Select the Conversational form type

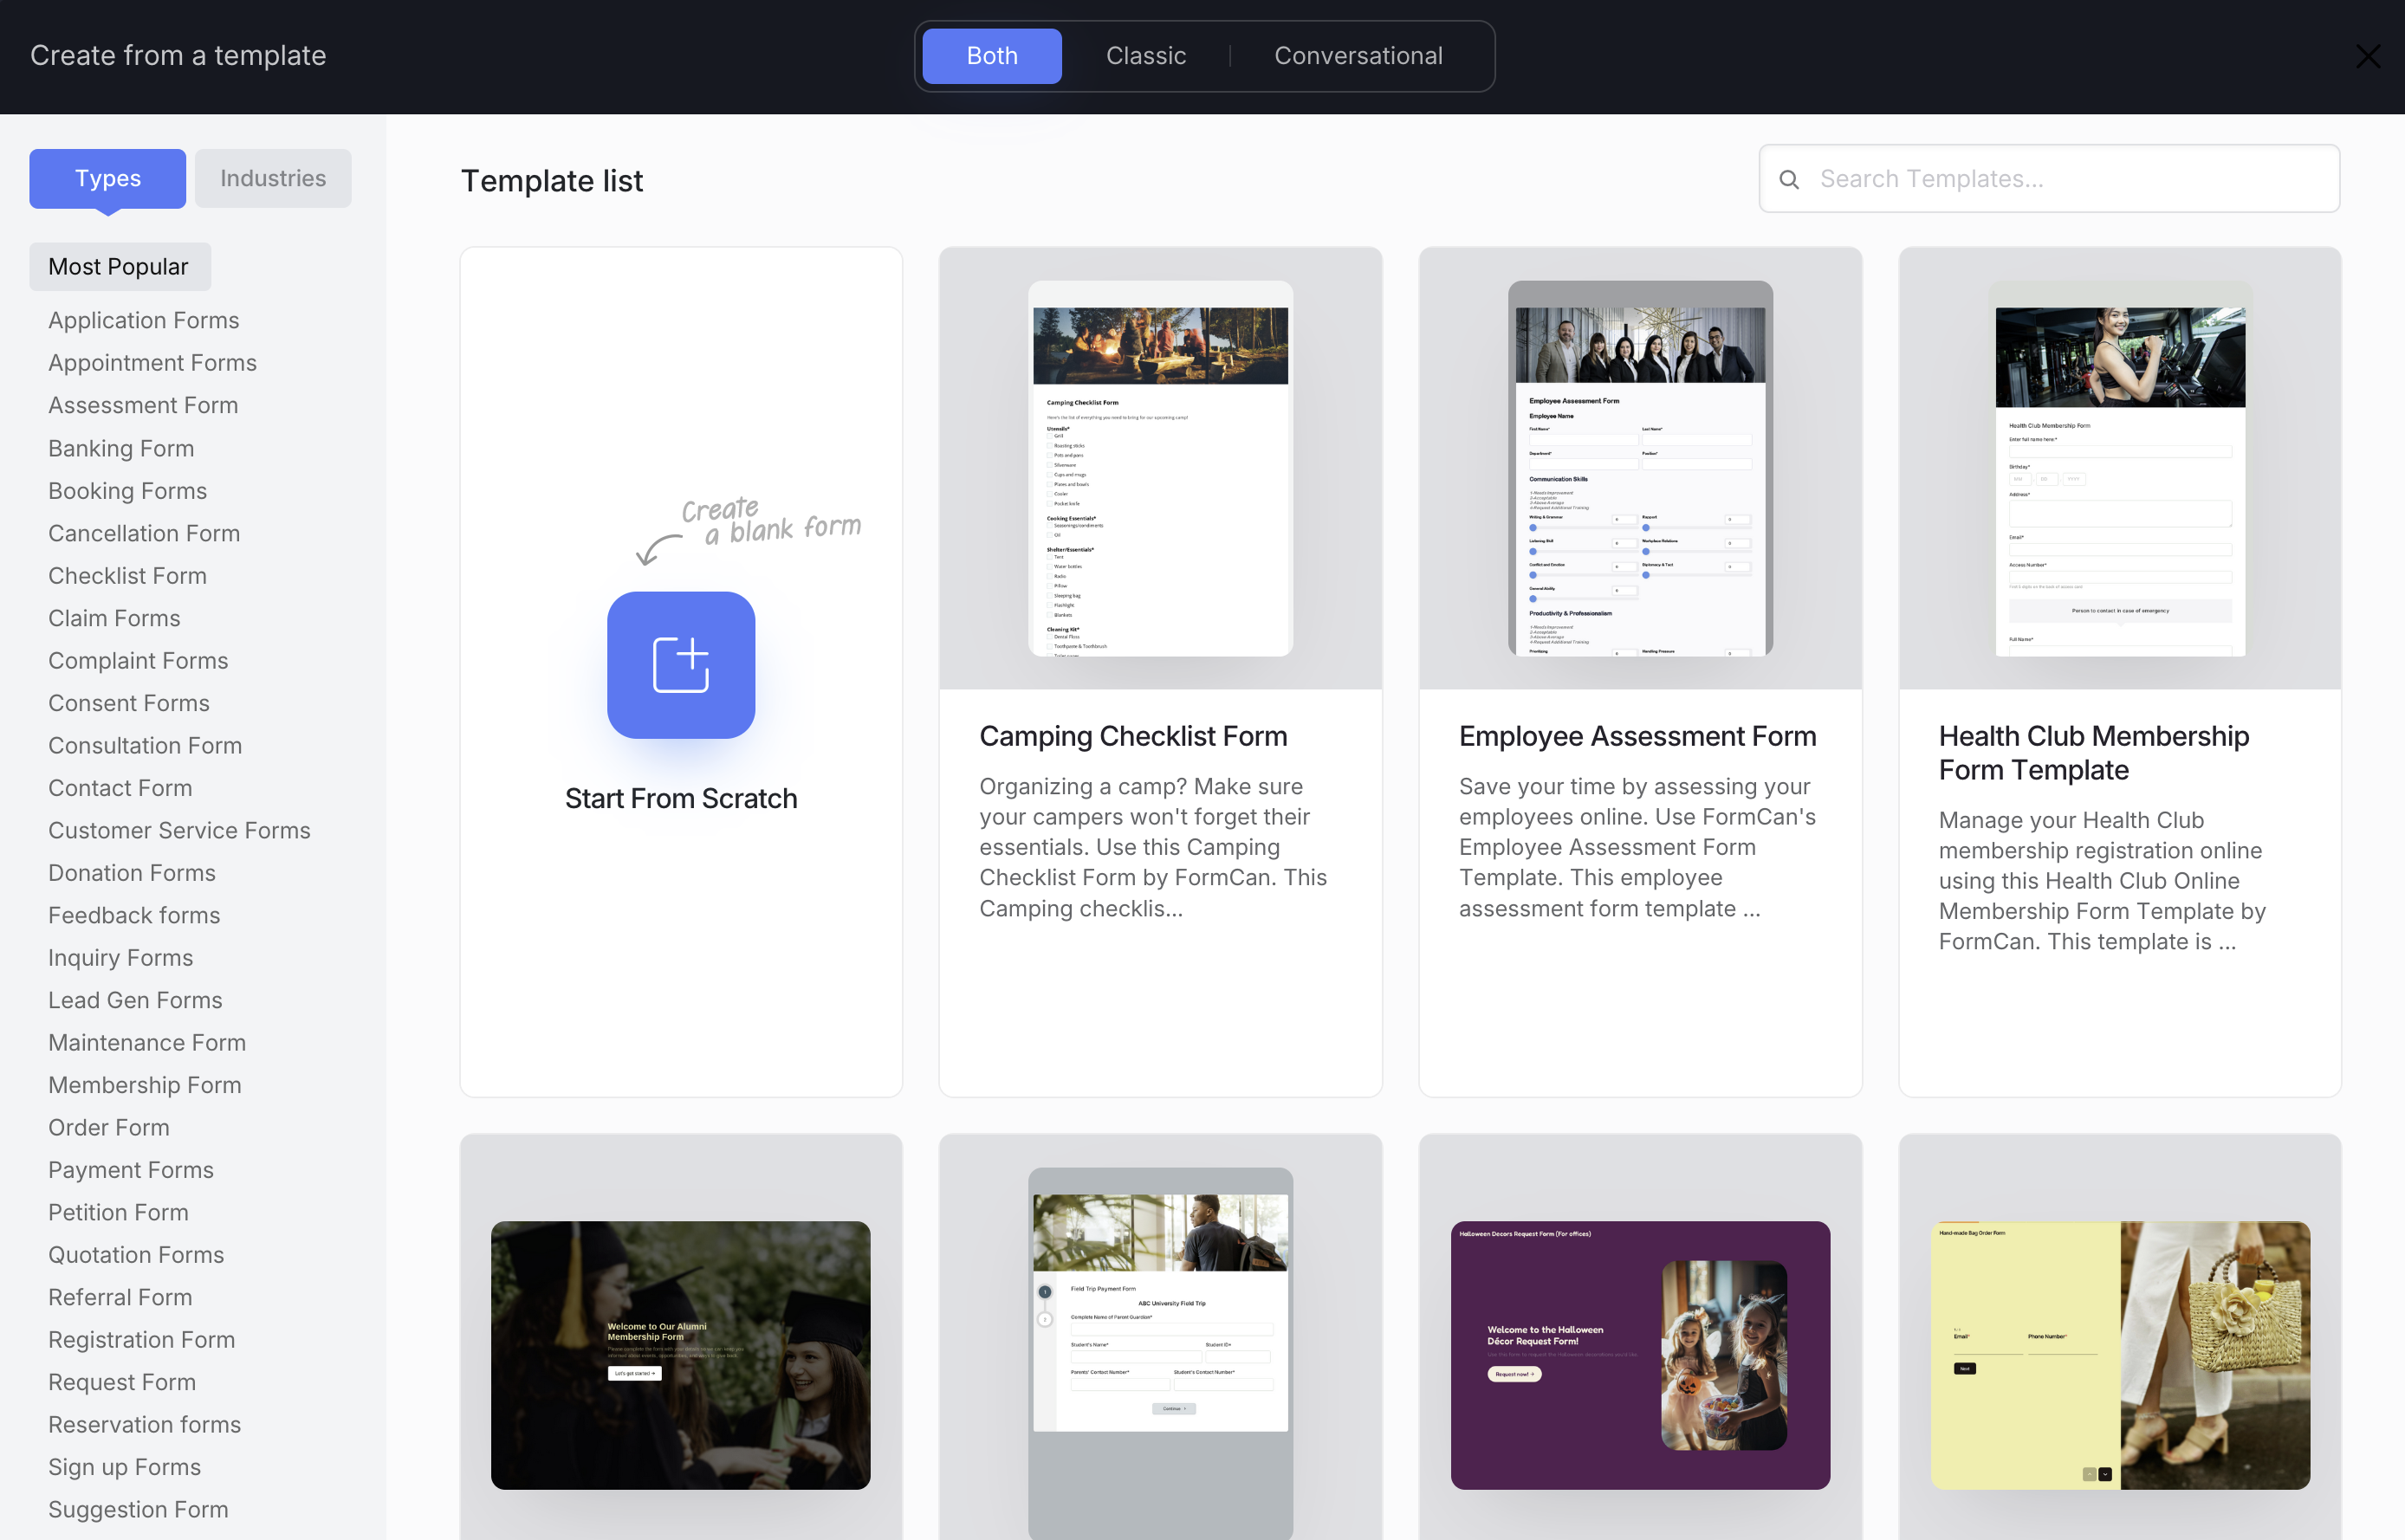[1357, 56]
